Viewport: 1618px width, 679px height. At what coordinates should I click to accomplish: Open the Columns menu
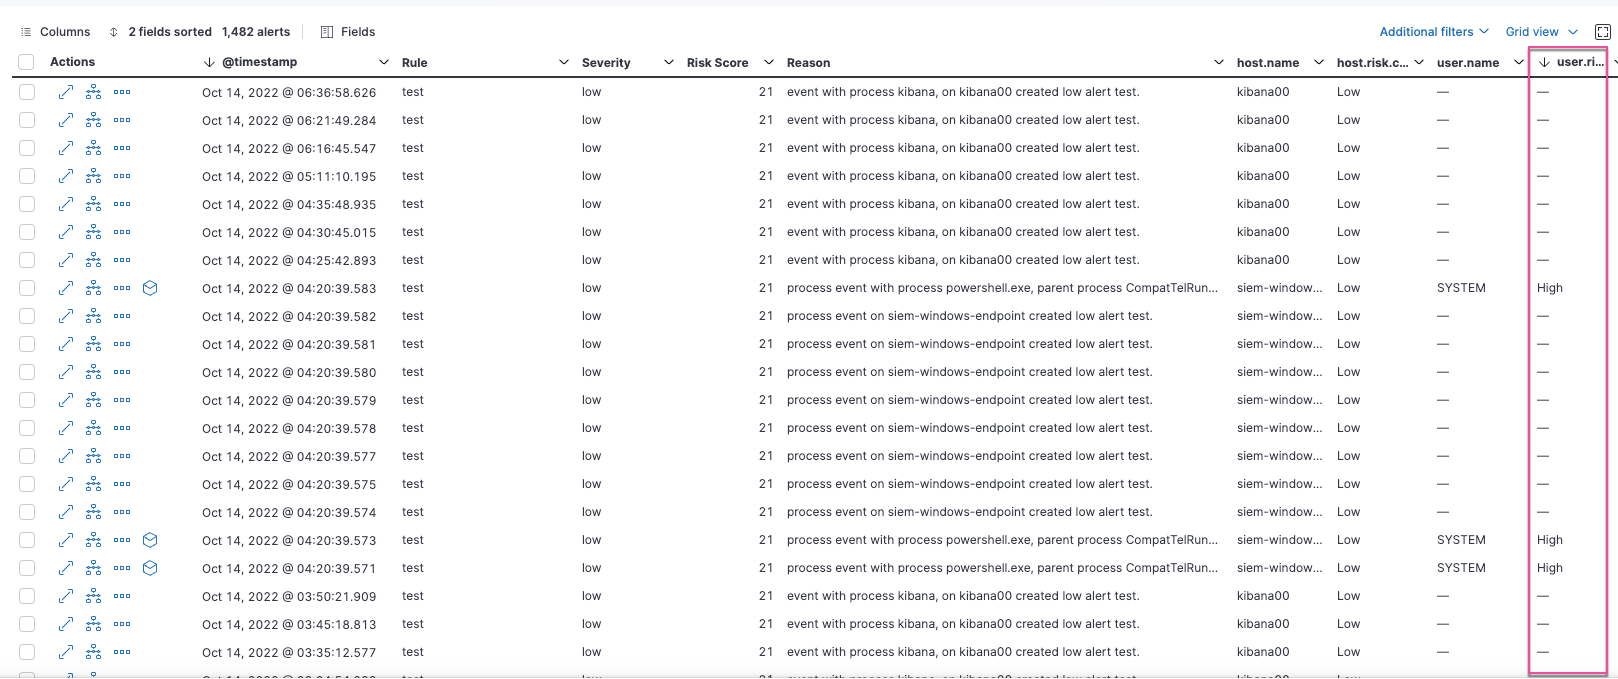pyautogui.click(x=55, y=32)
